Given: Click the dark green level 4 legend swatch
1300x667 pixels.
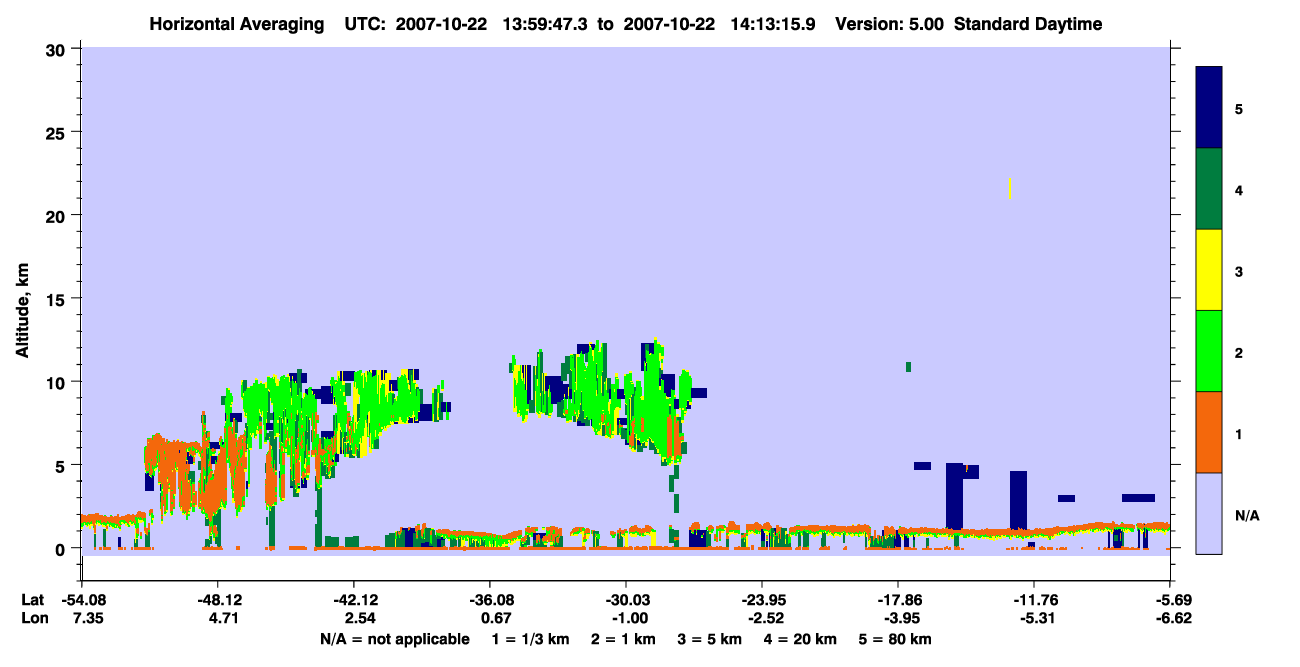Looking at the screenshot, I should 1209,189.
